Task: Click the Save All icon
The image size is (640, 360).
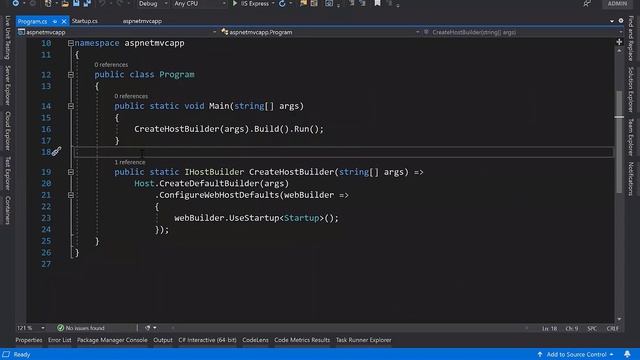Action: pos(87,3)
